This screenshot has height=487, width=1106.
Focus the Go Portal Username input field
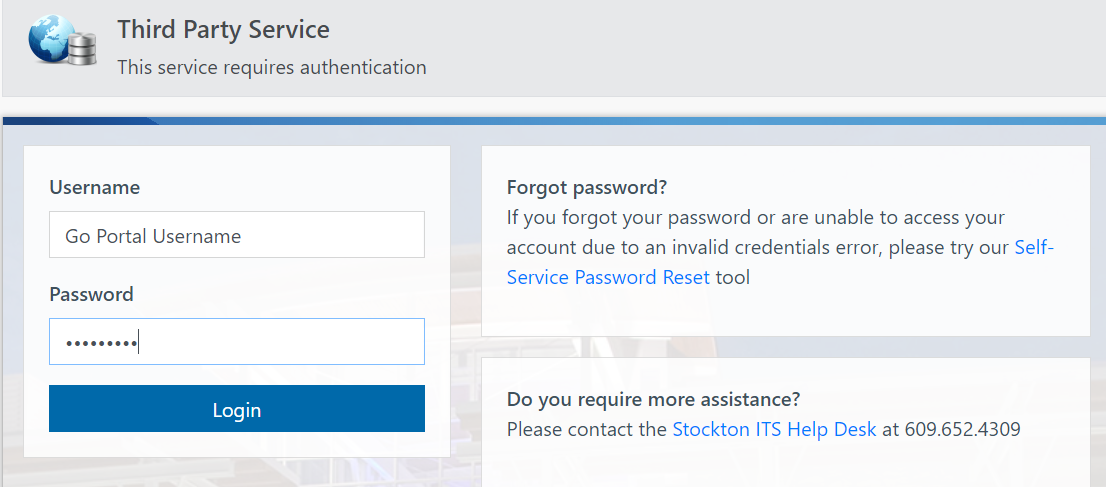[237, 234]
